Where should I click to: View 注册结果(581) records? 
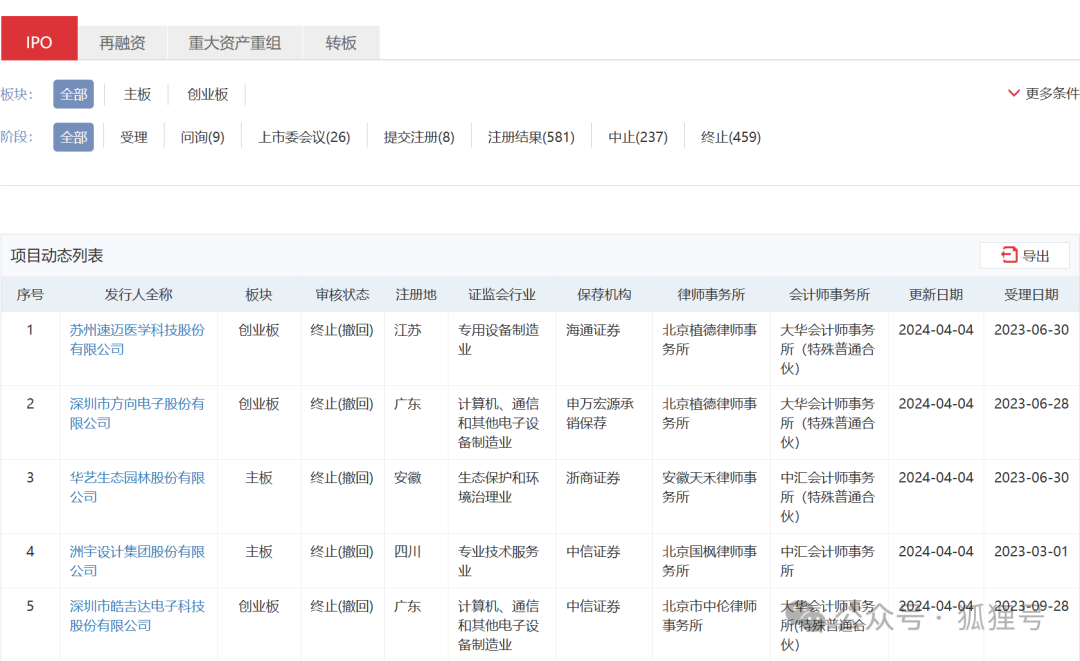point(532,136)
